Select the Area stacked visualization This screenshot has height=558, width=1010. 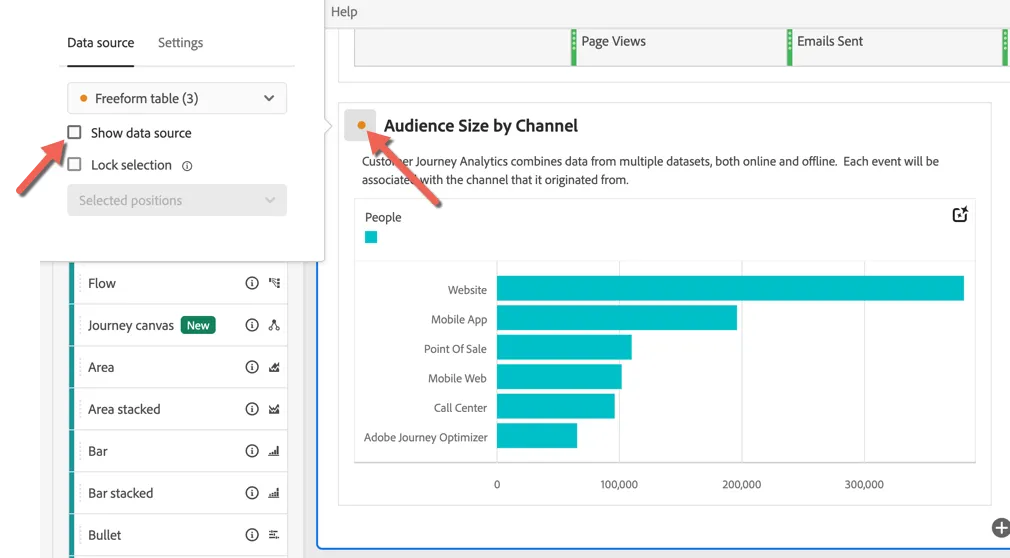(x=180, y=409)
